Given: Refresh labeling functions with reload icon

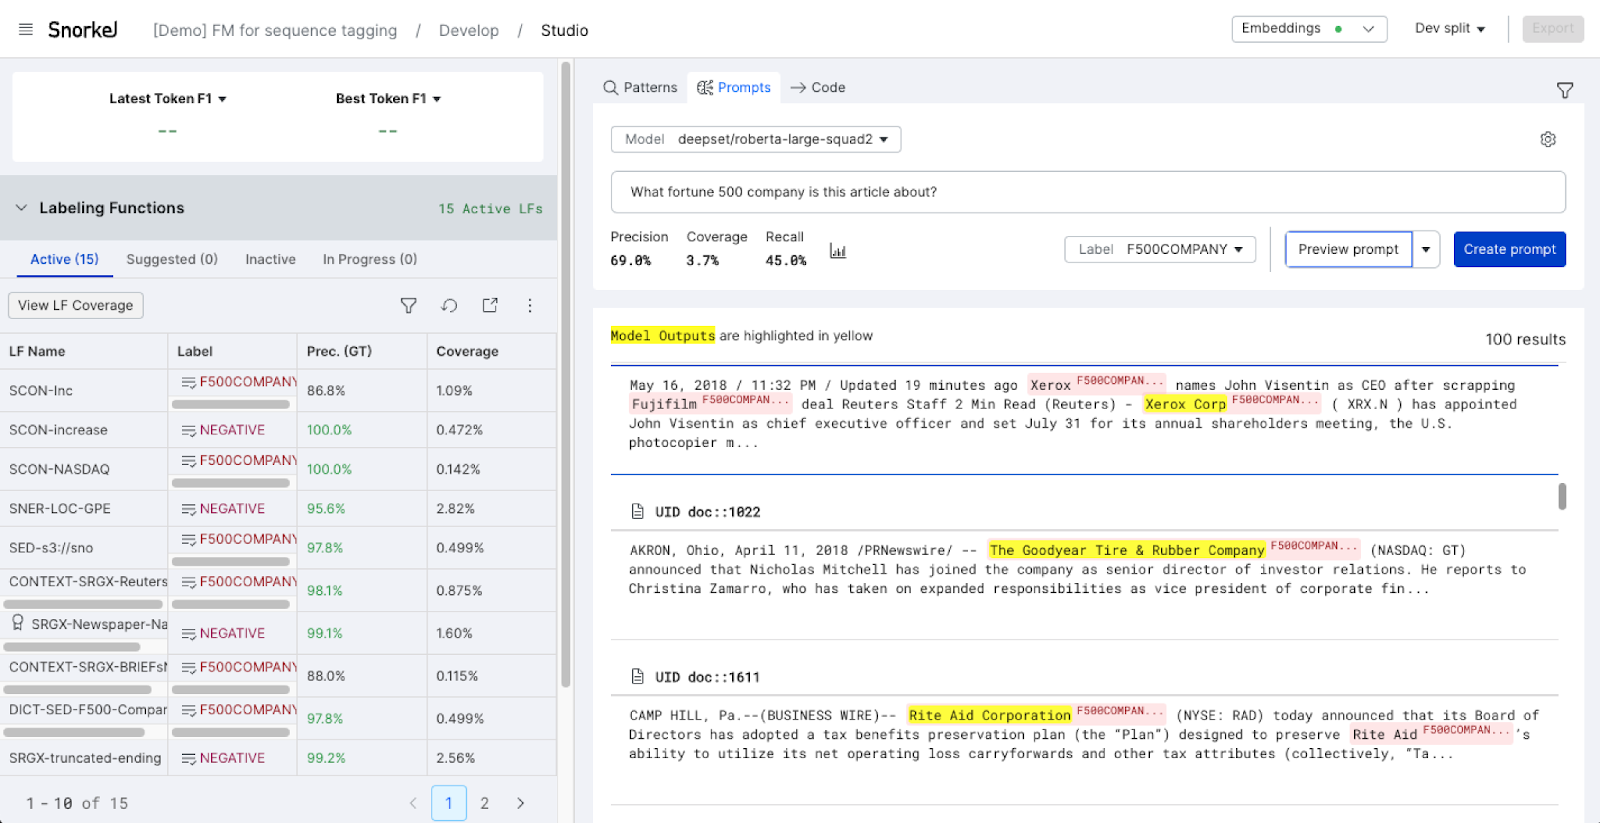Looking at the screenshot, I should click(x=449, y=305).
